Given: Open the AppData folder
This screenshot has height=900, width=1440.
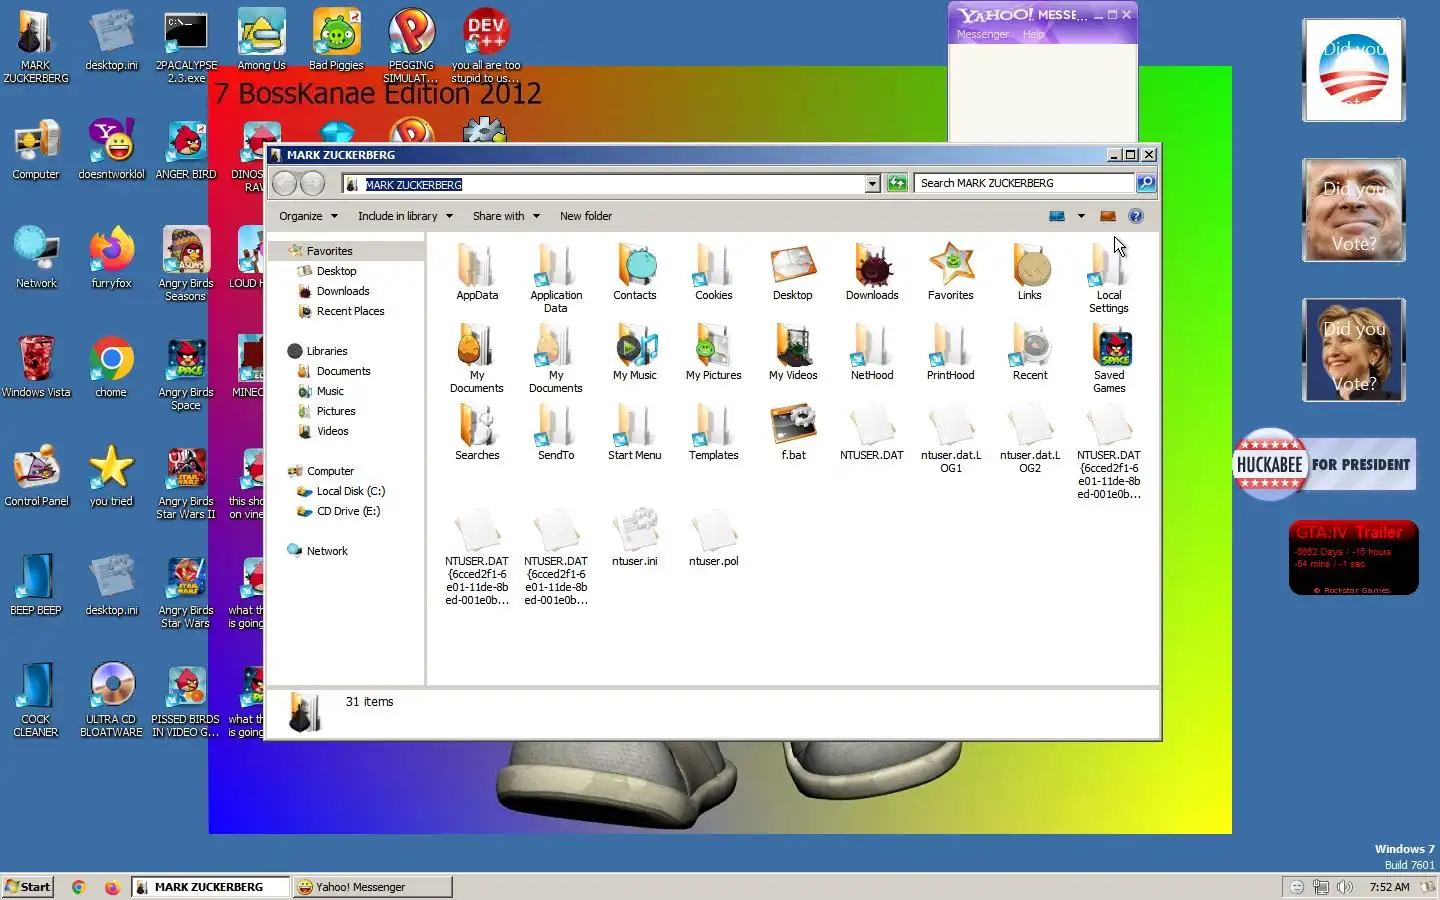Looking at the screenshot, I should (x=477, y=272).
